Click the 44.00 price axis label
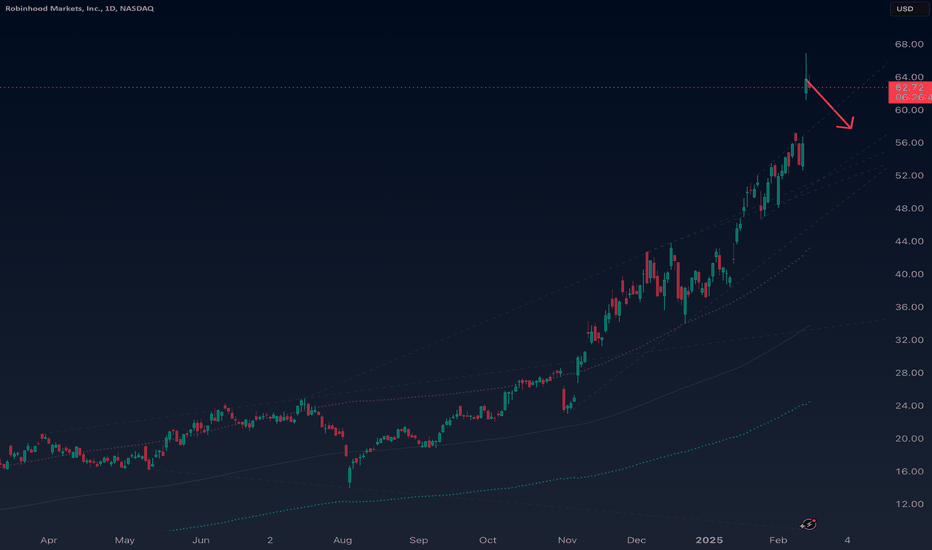 click(909, 241)
